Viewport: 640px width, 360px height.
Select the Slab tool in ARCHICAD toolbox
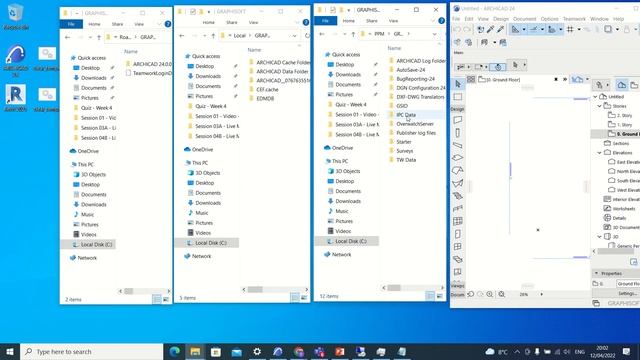[458, 158]
